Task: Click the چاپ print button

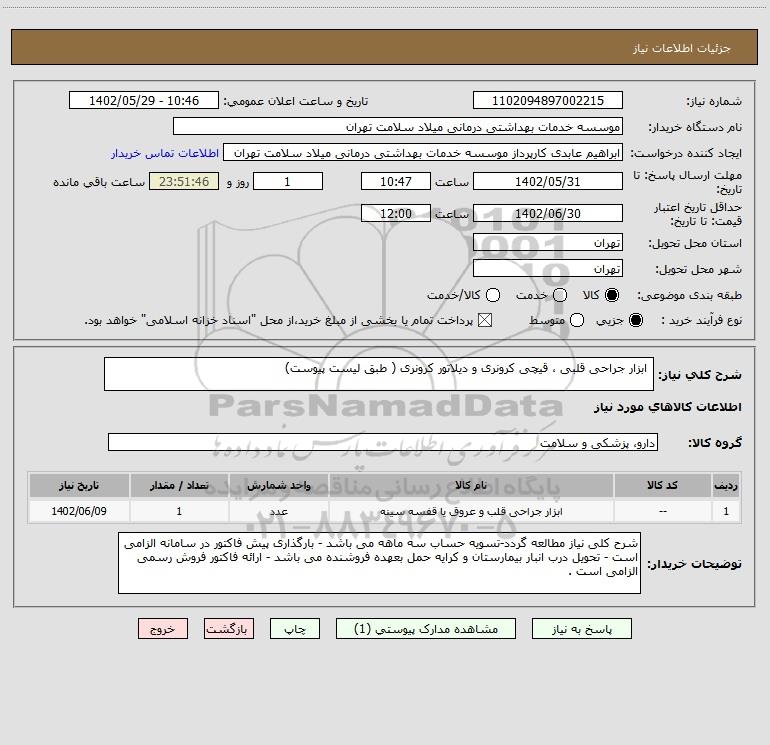Action: pyautogui.click(x=295, y=629)
